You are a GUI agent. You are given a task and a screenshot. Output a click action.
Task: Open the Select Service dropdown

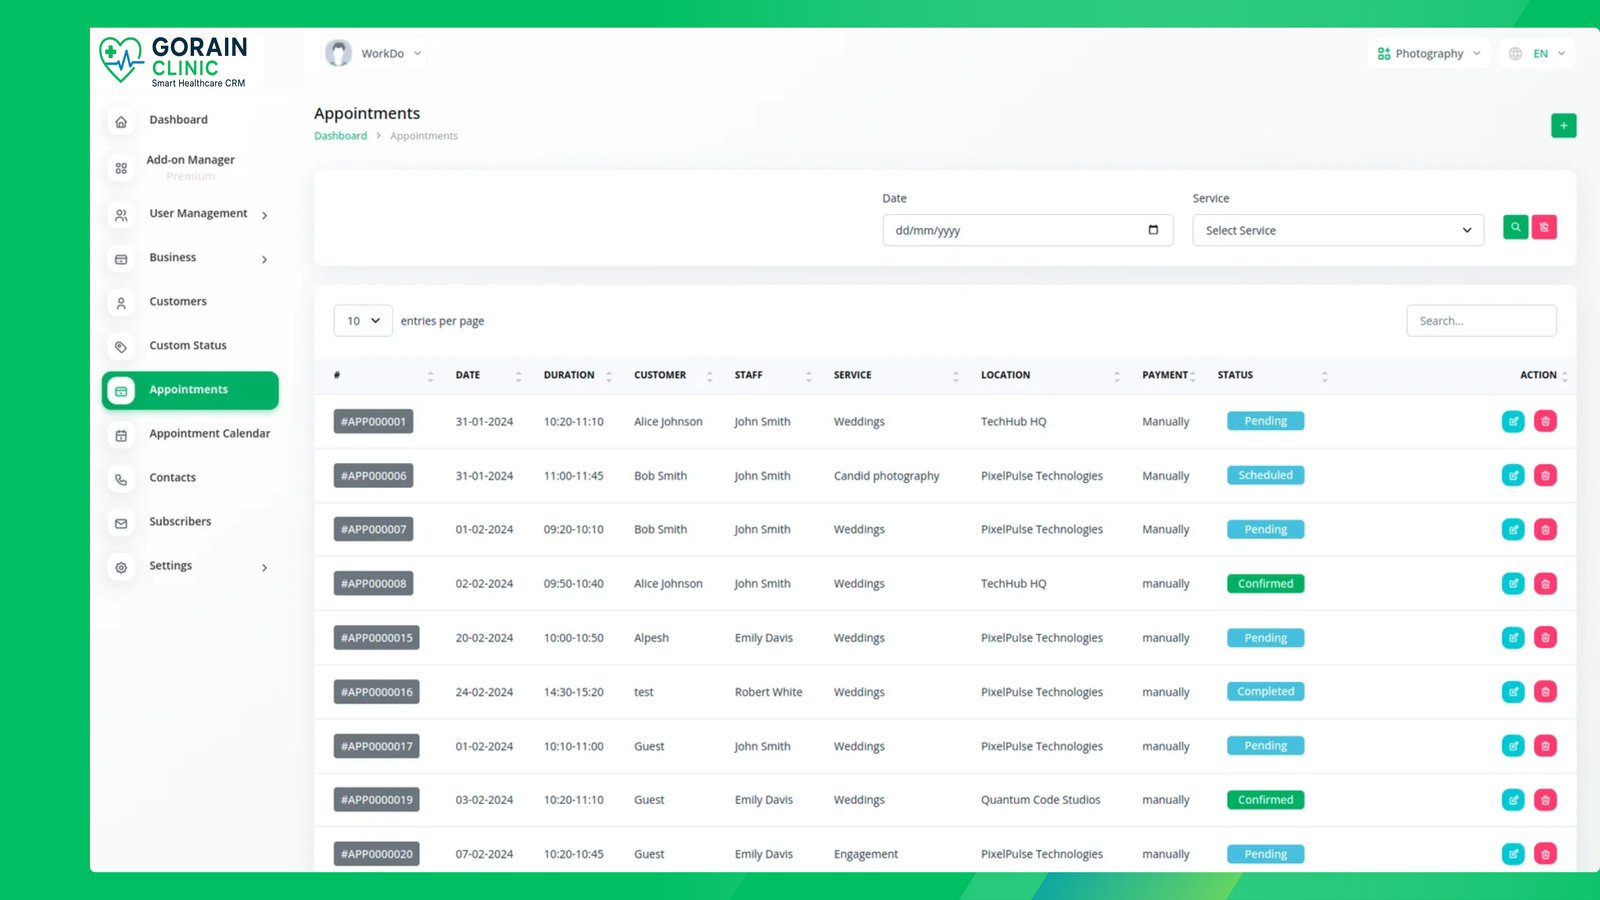tap(1337, 231)
